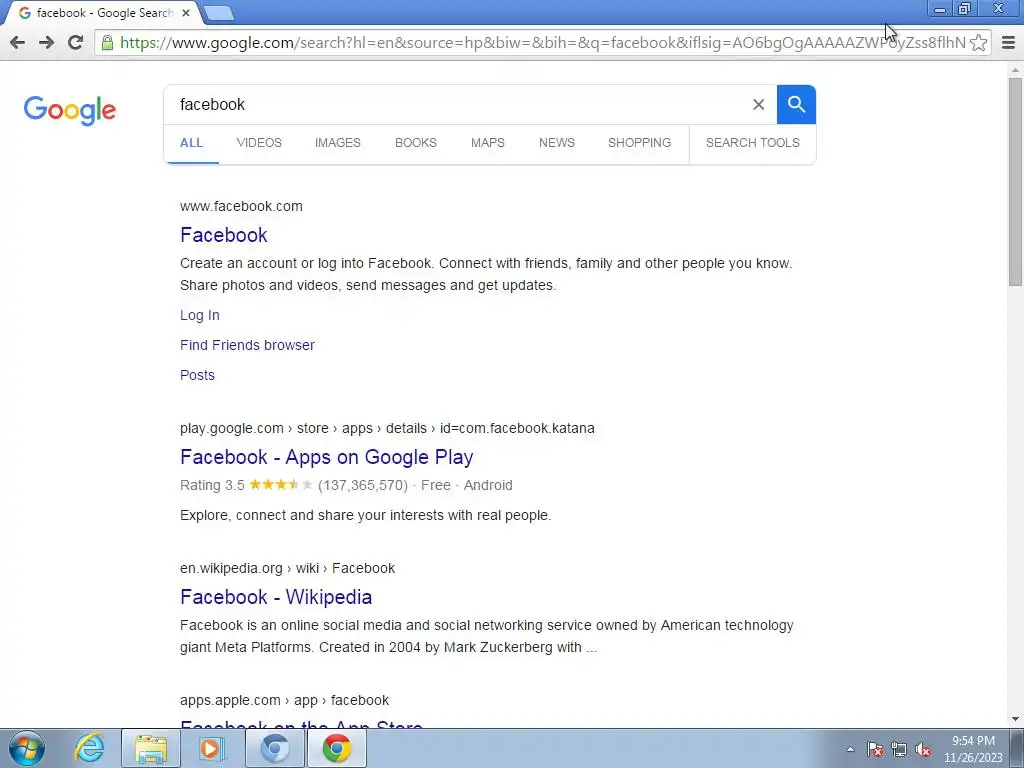The width and height of the screenshot is (1024, 768).
Task: Click the green padlock security icon
Action: [x=108, y=43]
